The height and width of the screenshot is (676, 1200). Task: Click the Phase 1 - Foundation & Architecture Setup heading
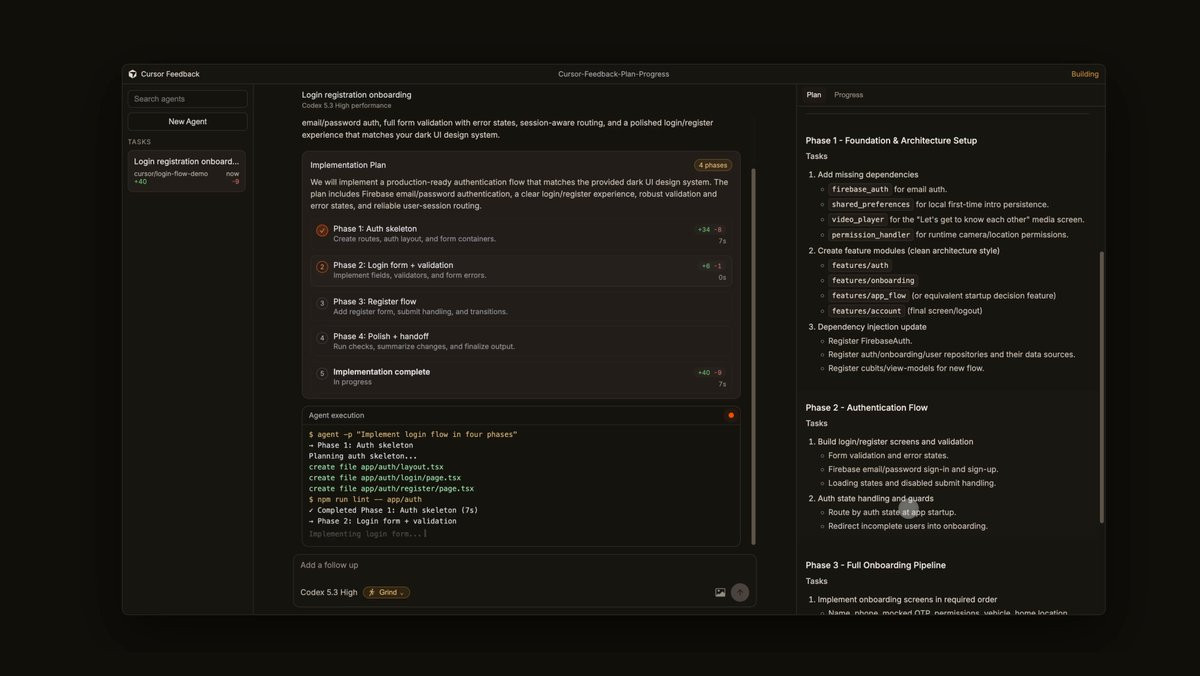[x=891, y=140]
